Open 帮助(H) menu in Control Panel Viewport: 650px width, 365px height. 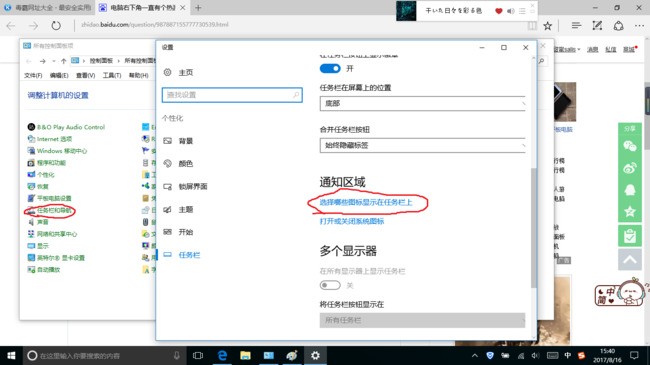click(x=138, y=75)
